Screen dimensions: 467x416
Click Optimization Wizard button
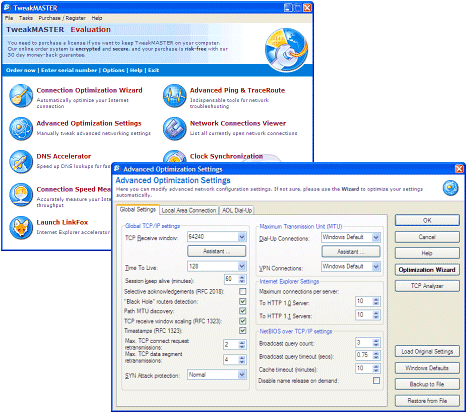tap(427, 270)
